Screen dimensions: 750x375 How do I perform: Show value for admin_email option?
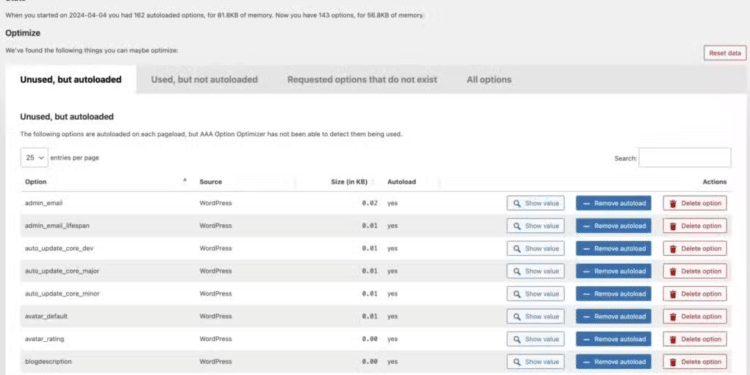[535, 203]
